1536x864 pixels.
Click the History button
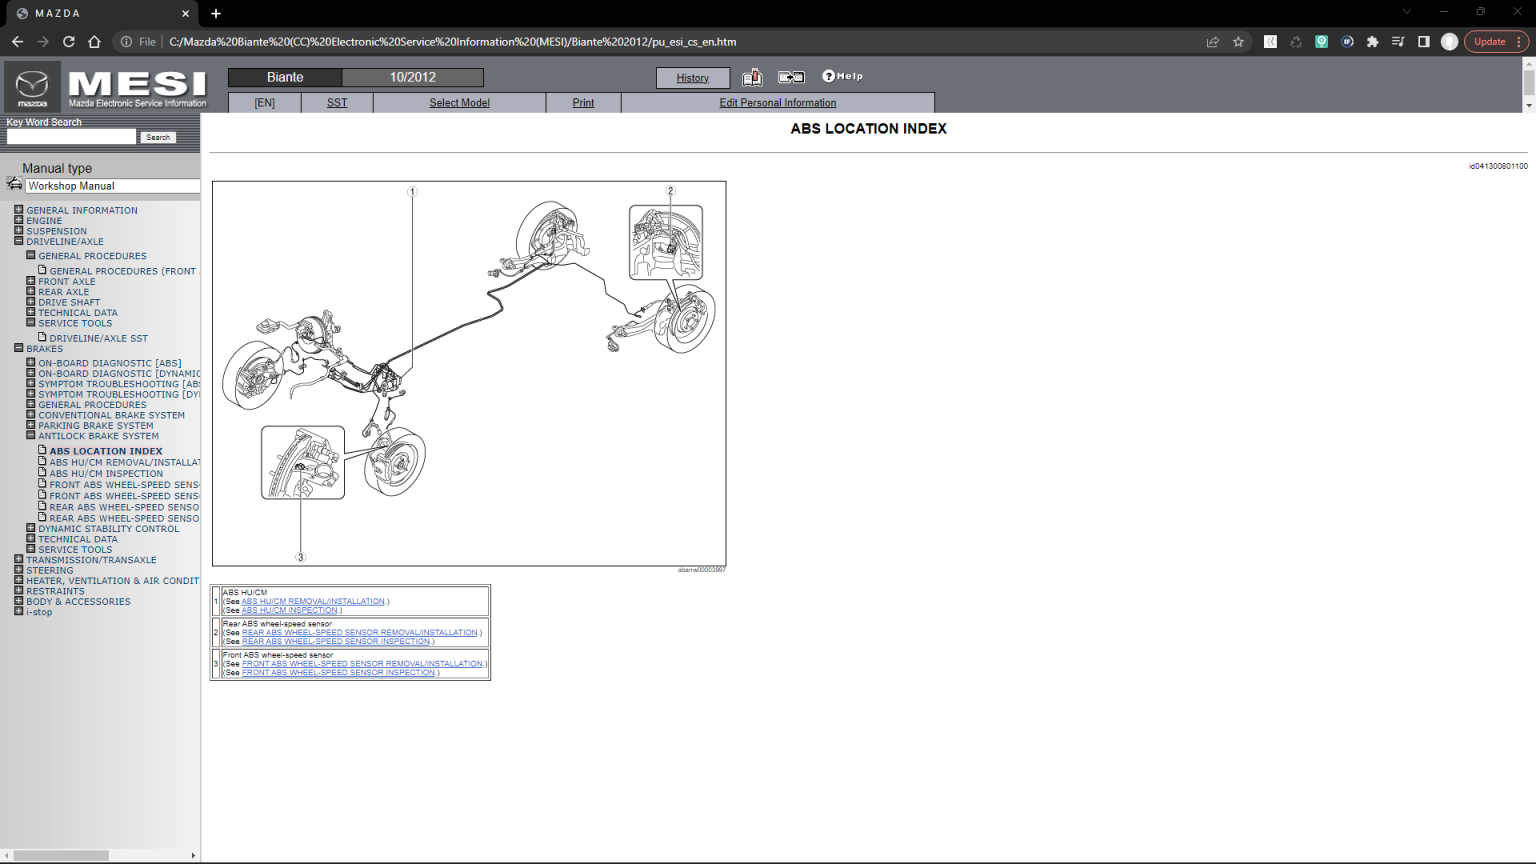692,78
